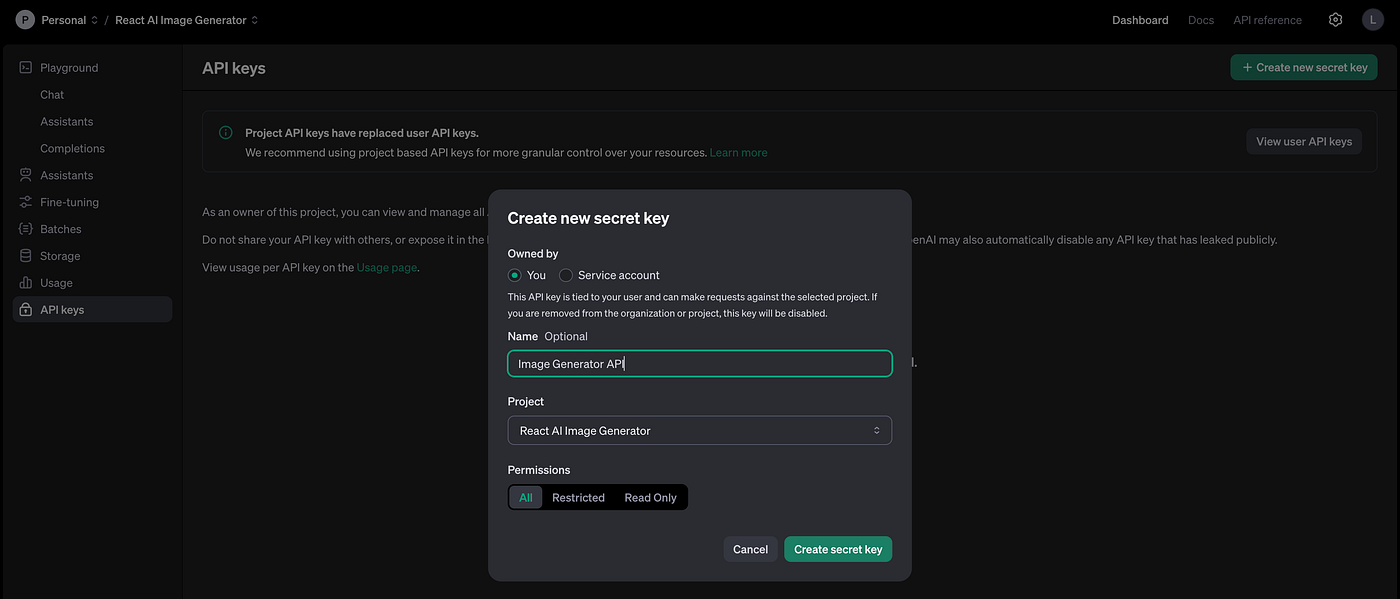Go to the Dashboard tab
The height and width of the screenshot is (599, 1400).
pos(1140,19)
